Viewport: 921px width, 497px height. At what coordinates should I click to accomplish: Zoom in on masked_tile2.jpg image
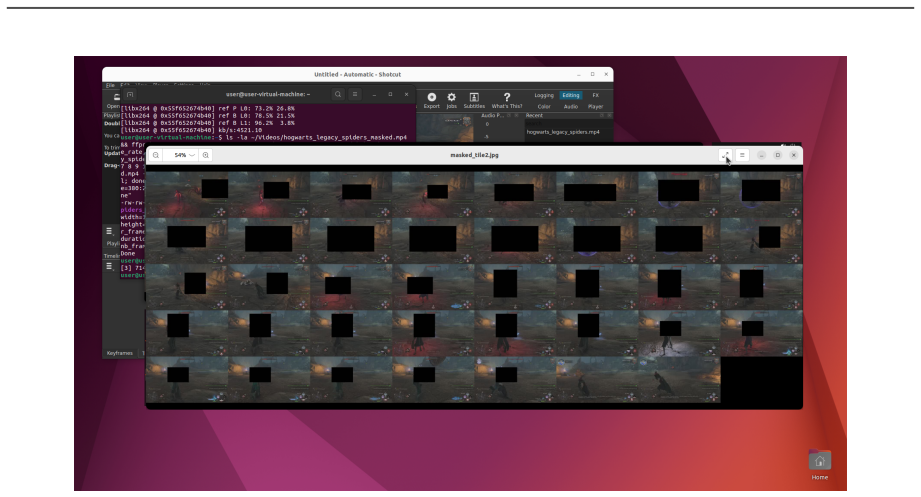[206, 155]
